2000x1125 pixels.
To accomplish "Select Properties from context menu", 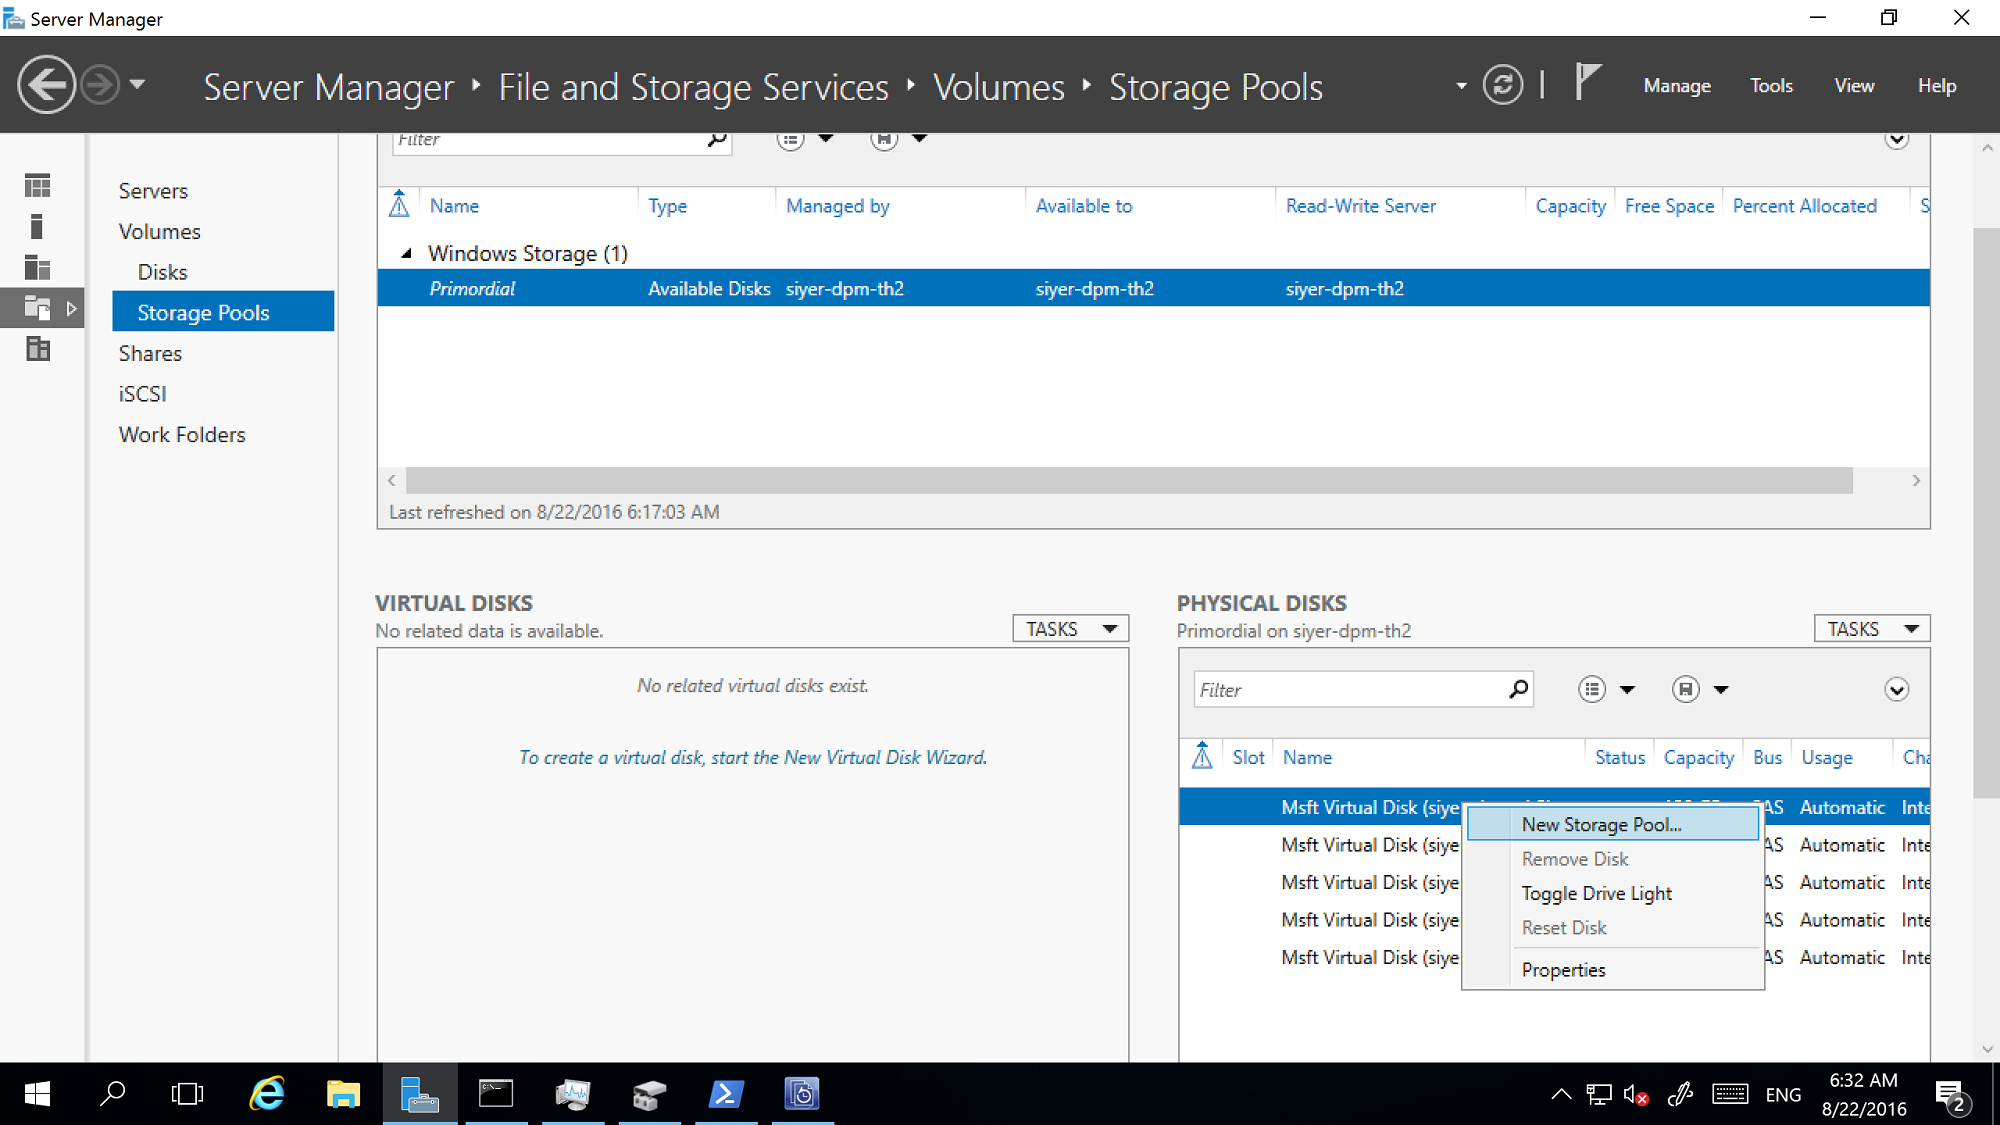I will point(1563,968).
